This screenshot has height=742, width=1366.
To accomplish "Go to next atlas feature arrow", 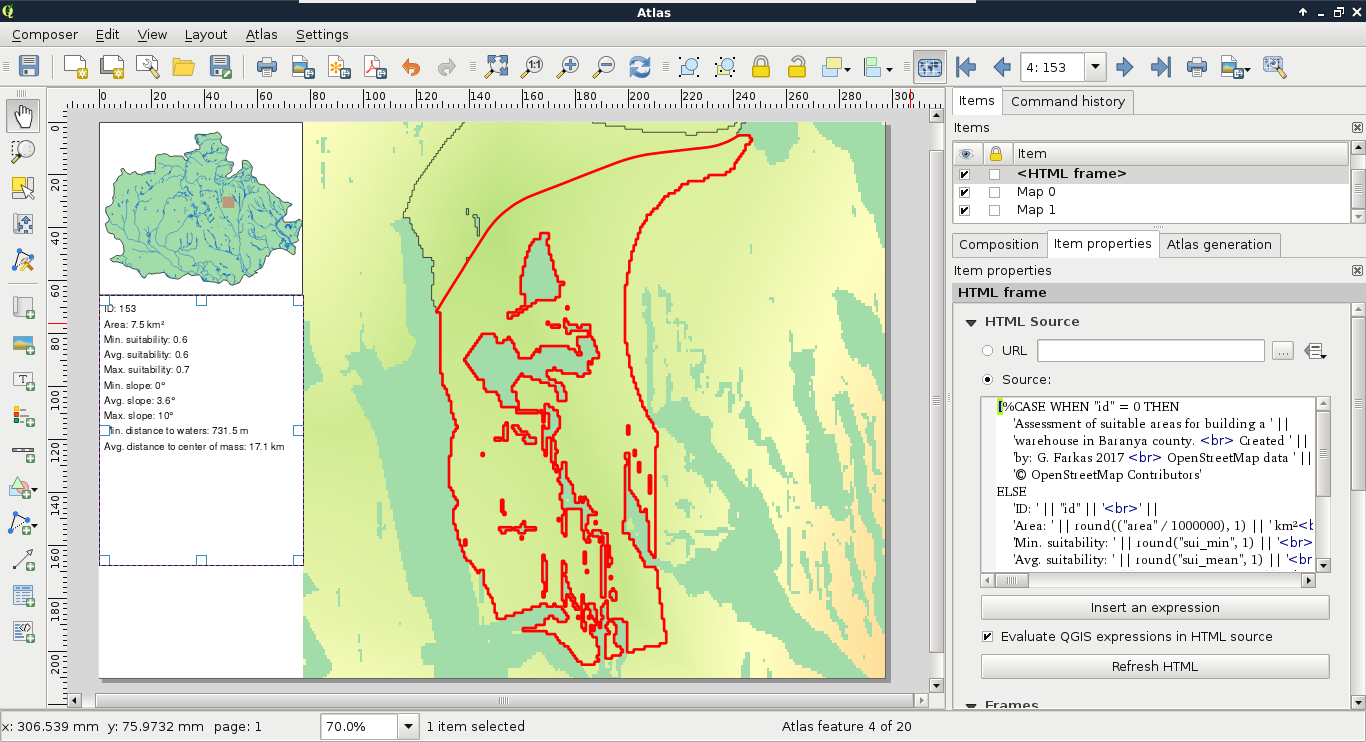I will coord(1124,67).
